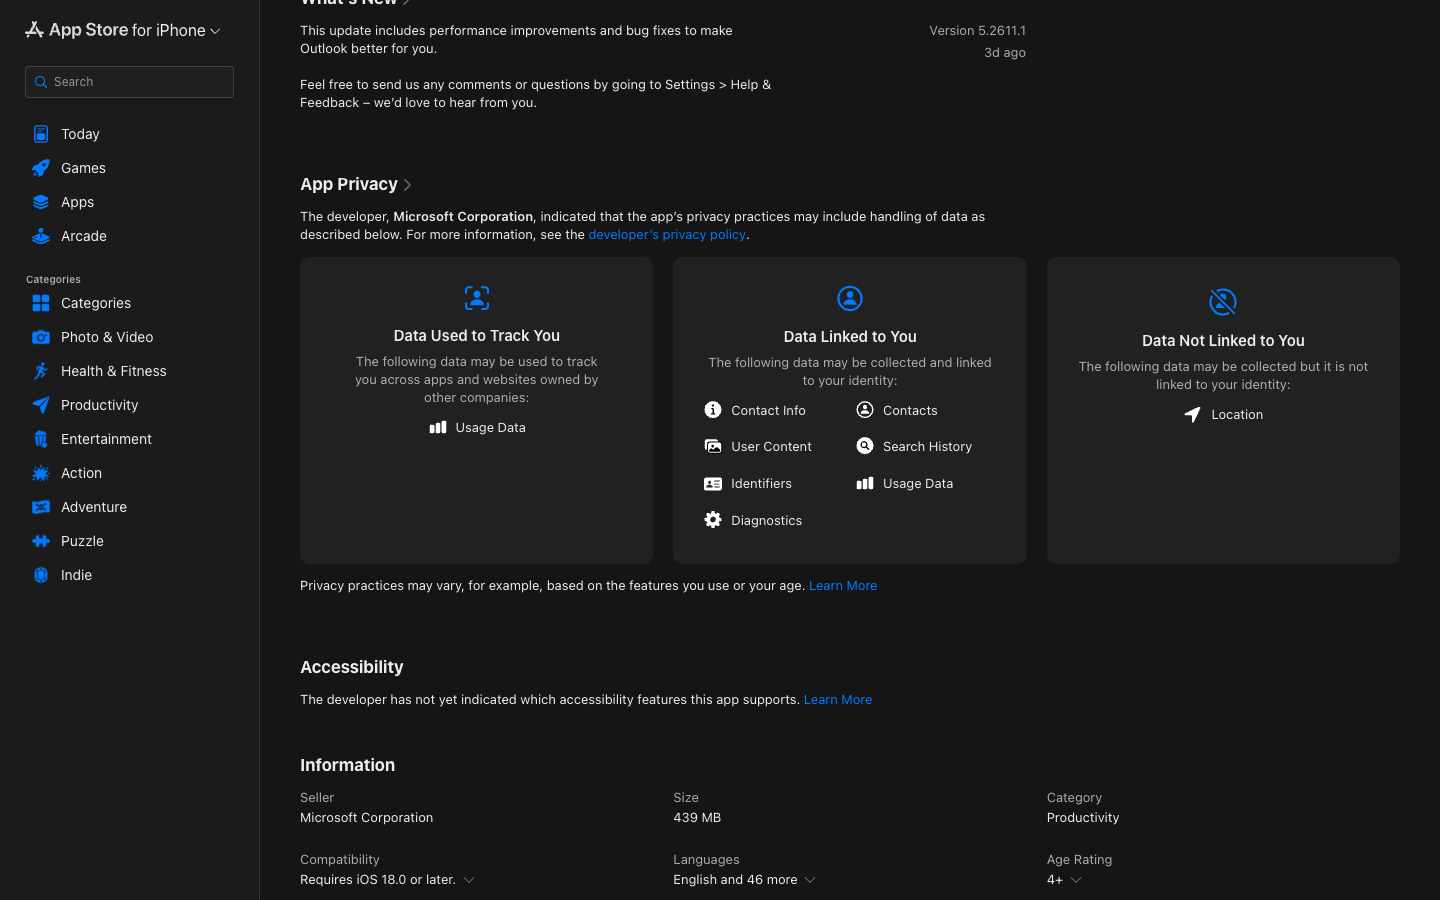This screenshot has height=900, width=1440.
Task: Click Productivity value under Category
Action: (1083, 818)
